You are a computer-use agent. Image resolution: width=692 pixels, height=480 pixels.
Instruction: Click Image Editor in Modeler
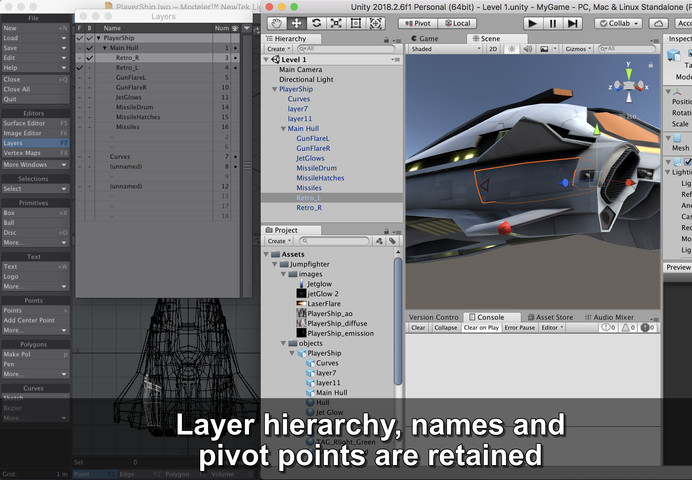(x=35, y=133)
